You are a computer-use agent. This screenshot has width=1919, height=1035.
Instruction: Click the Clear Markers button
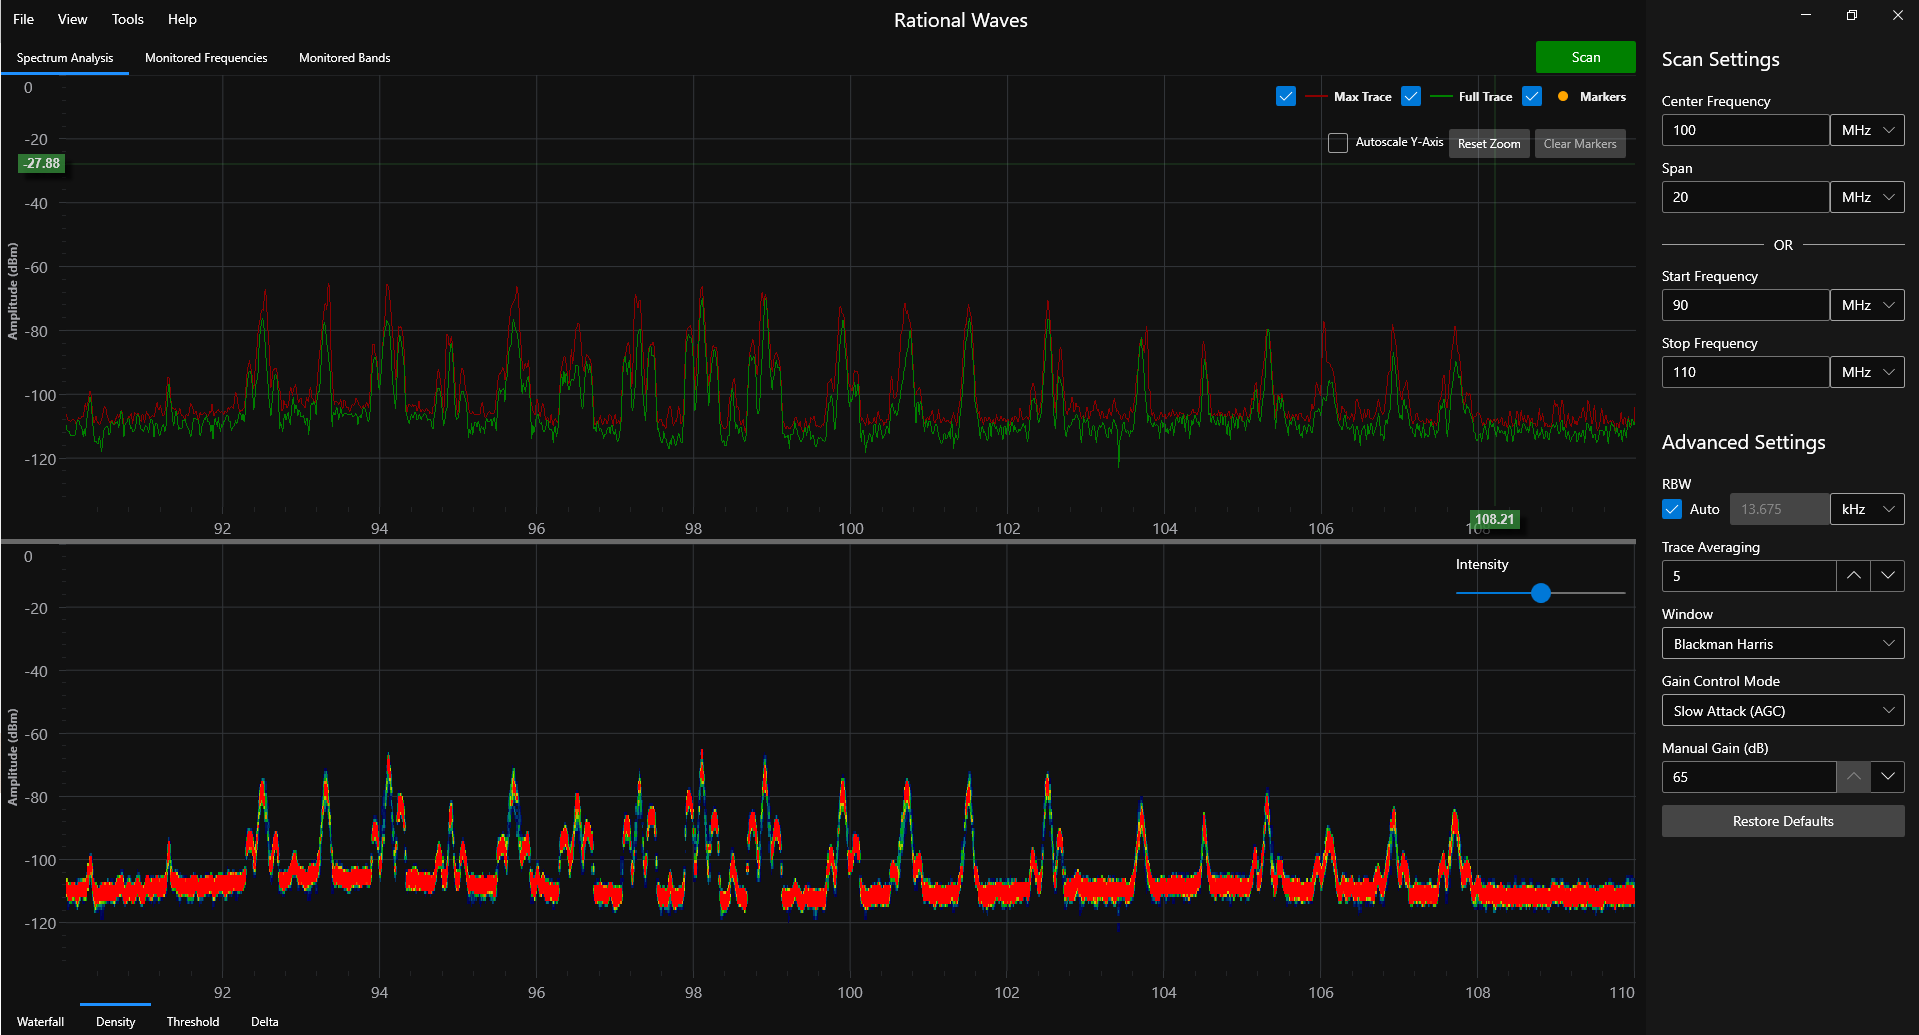[x=1579, y=143]
